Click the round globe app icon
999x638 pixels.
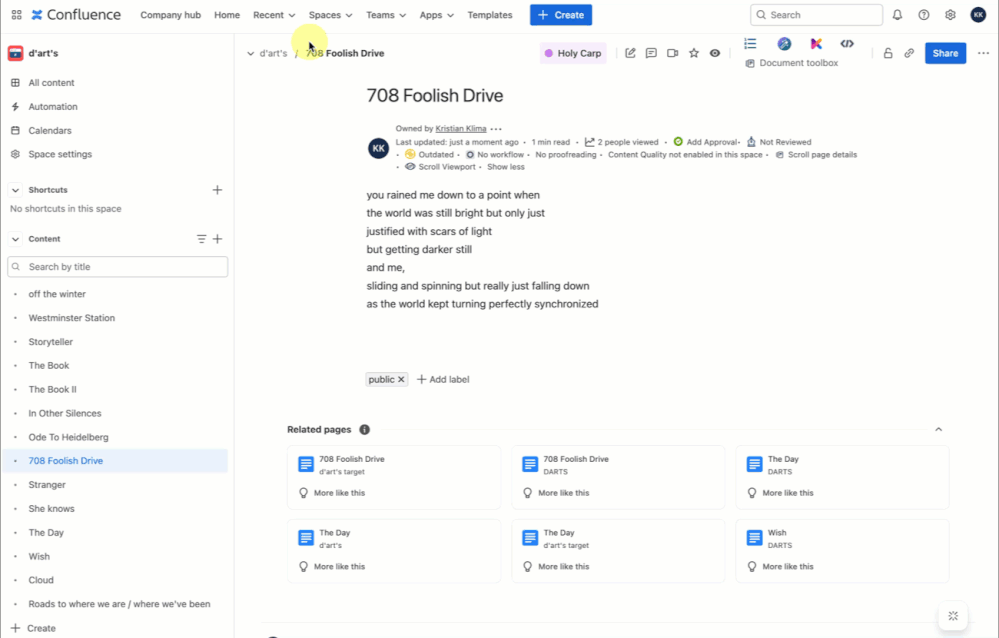point(784,43)
